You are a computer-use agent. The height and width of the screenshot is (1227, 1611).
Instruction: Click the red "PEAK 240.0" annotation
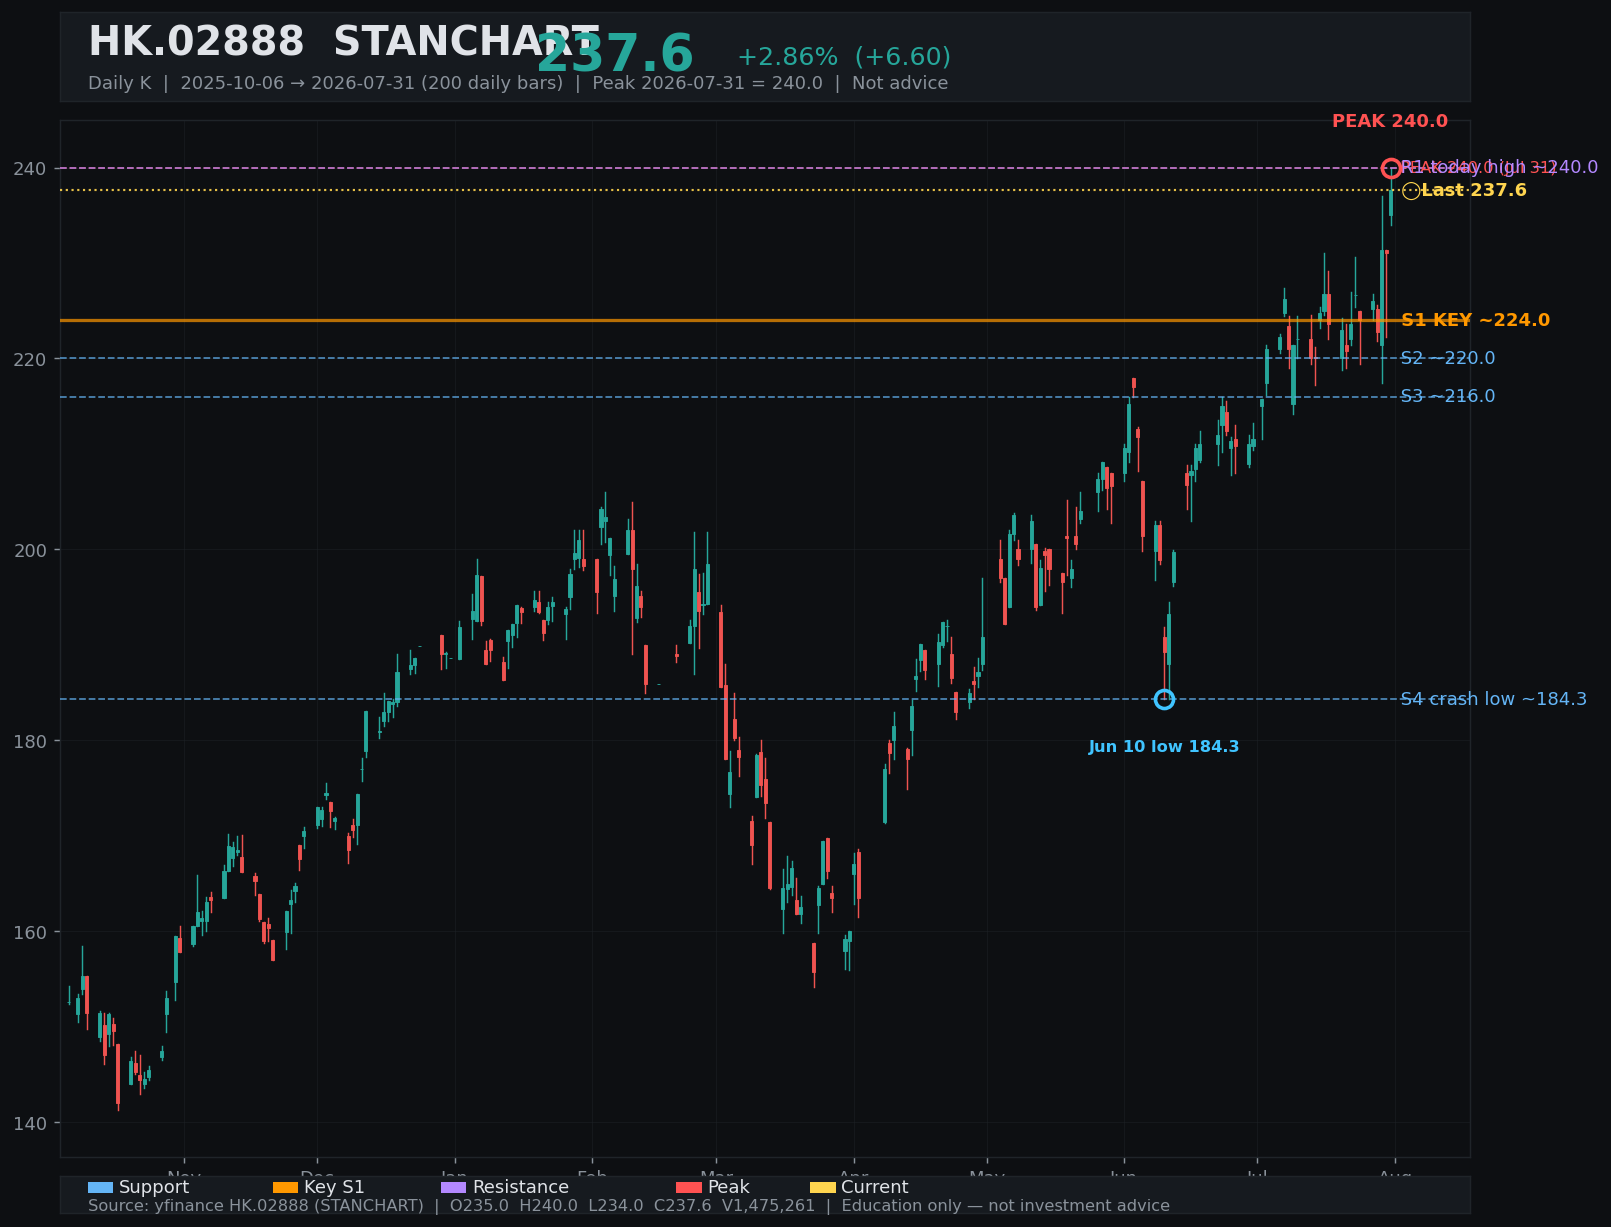(1389, 121)
